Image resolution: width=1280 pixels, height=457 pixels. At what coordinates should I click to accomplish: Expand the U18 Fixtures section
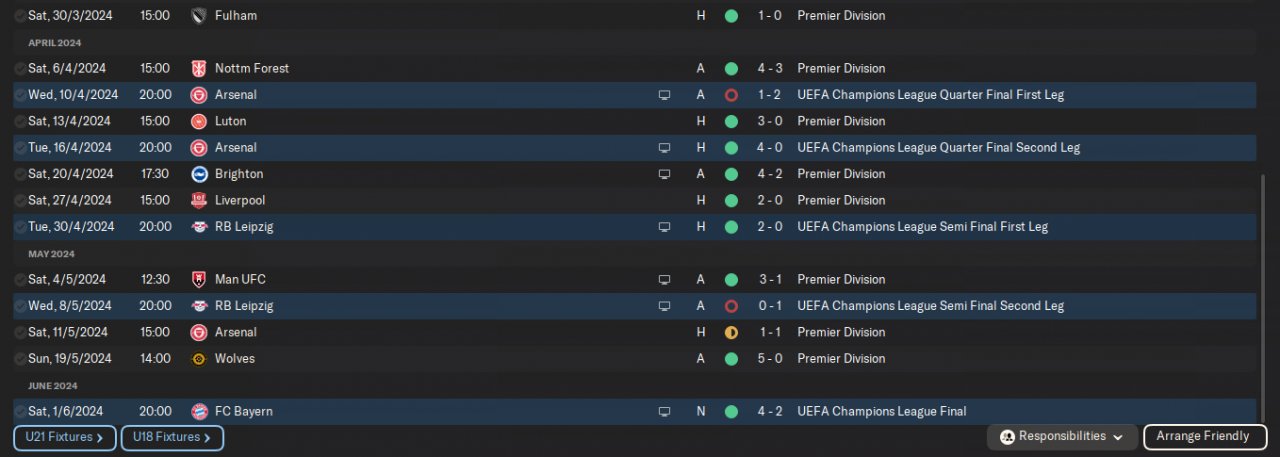(172, 438)
